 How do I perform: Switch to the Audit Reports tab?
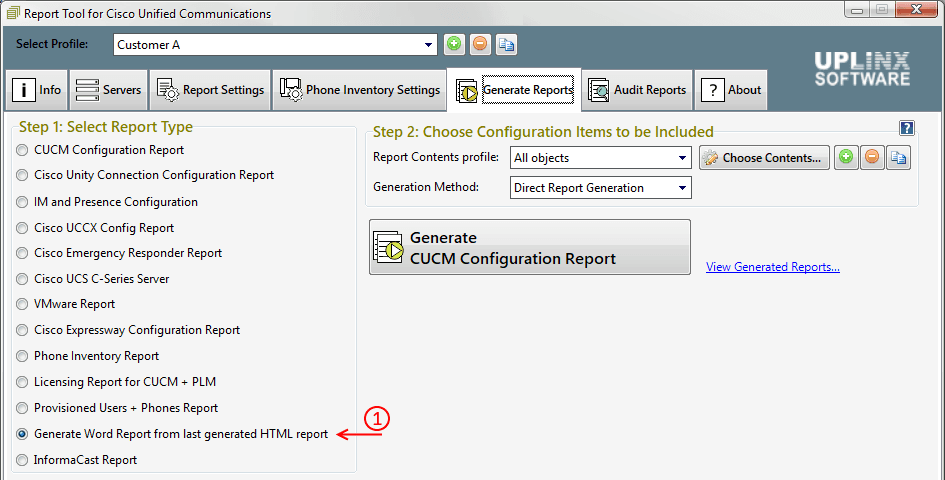click(x=637, y=90)
